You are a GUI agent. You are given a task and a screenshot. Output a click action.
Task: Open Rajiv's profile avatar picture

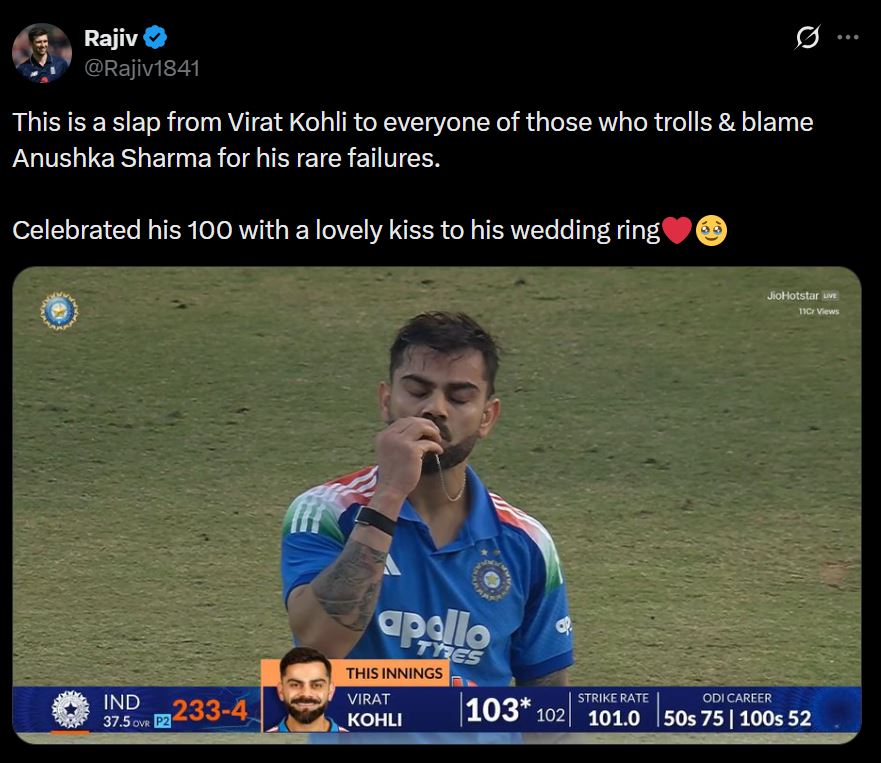click(x=42, y=53)
